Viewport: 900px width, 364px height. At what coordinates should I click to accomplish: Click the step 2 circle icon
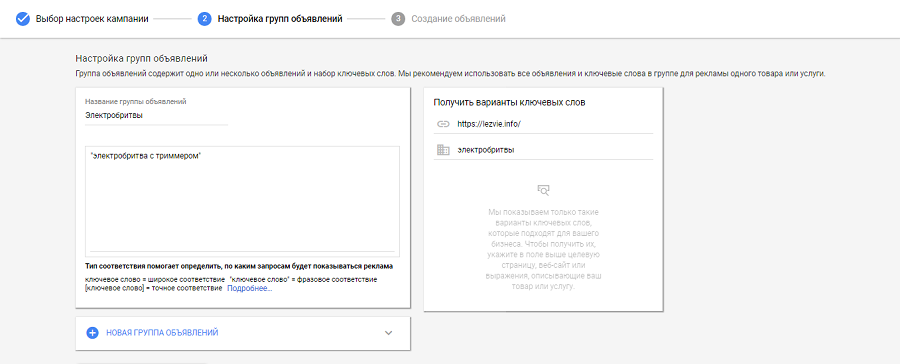click(x=204, y=19)
